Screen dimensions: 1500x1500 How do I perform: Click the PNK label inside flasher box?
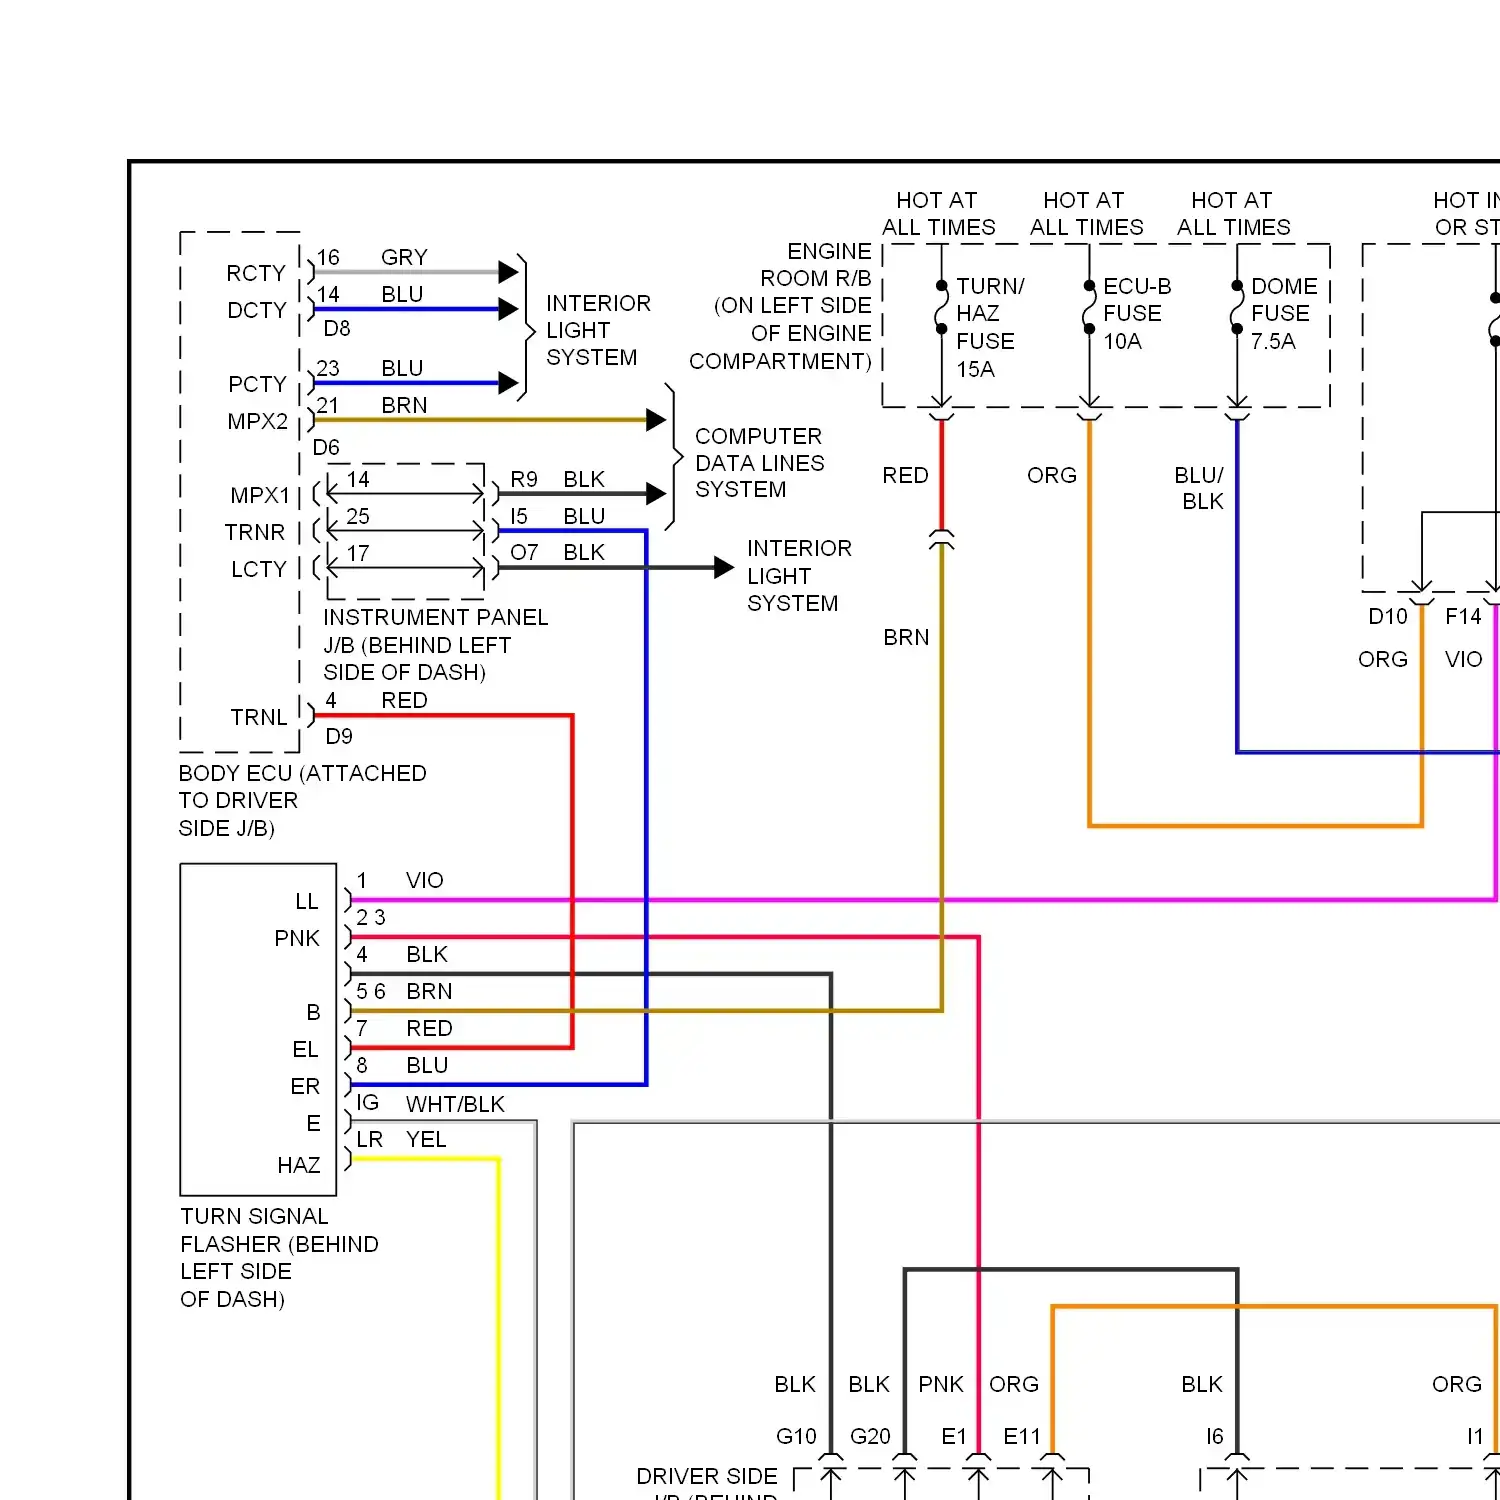point(297,938)
